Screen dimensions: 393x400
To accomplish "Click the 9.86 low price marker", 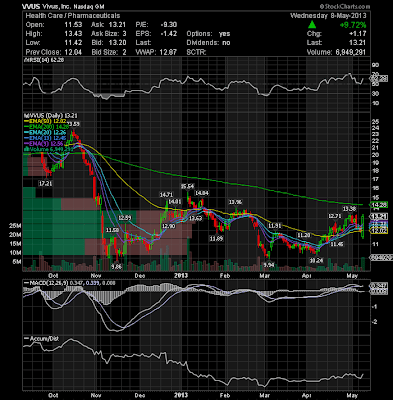I will [116, 267].
